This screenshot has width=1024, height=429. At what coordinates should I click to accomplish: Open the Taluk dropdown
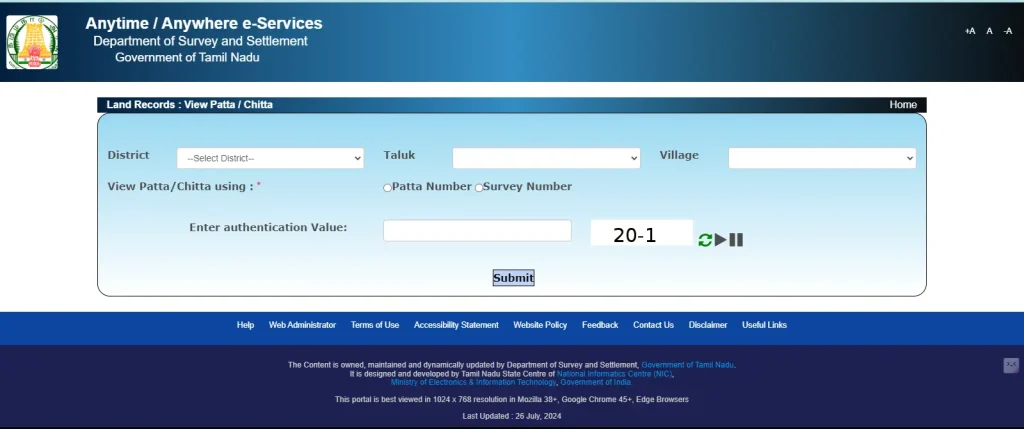546,158
